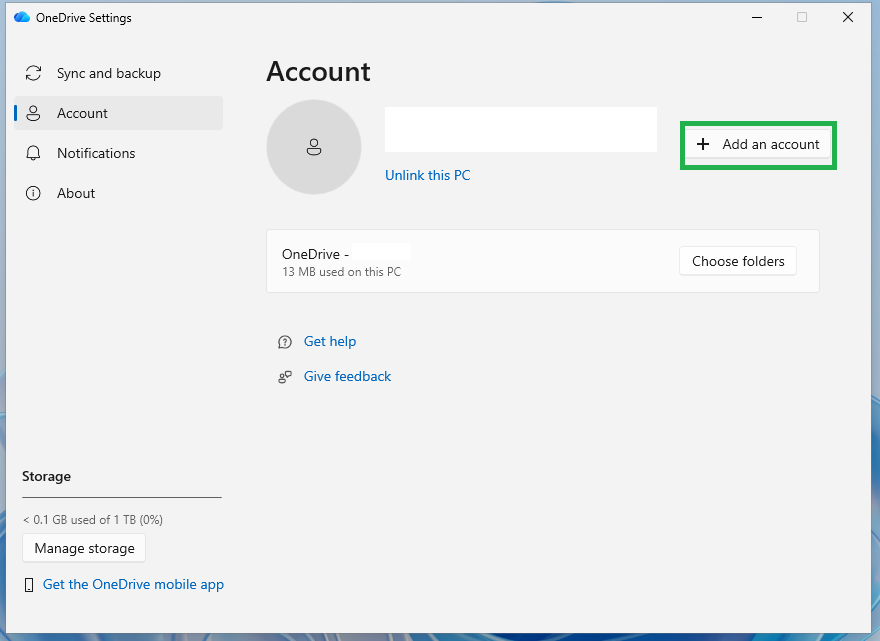Click the person icon beside Account
The height and width of the screenshot is (641, 880).
point(33,113)
